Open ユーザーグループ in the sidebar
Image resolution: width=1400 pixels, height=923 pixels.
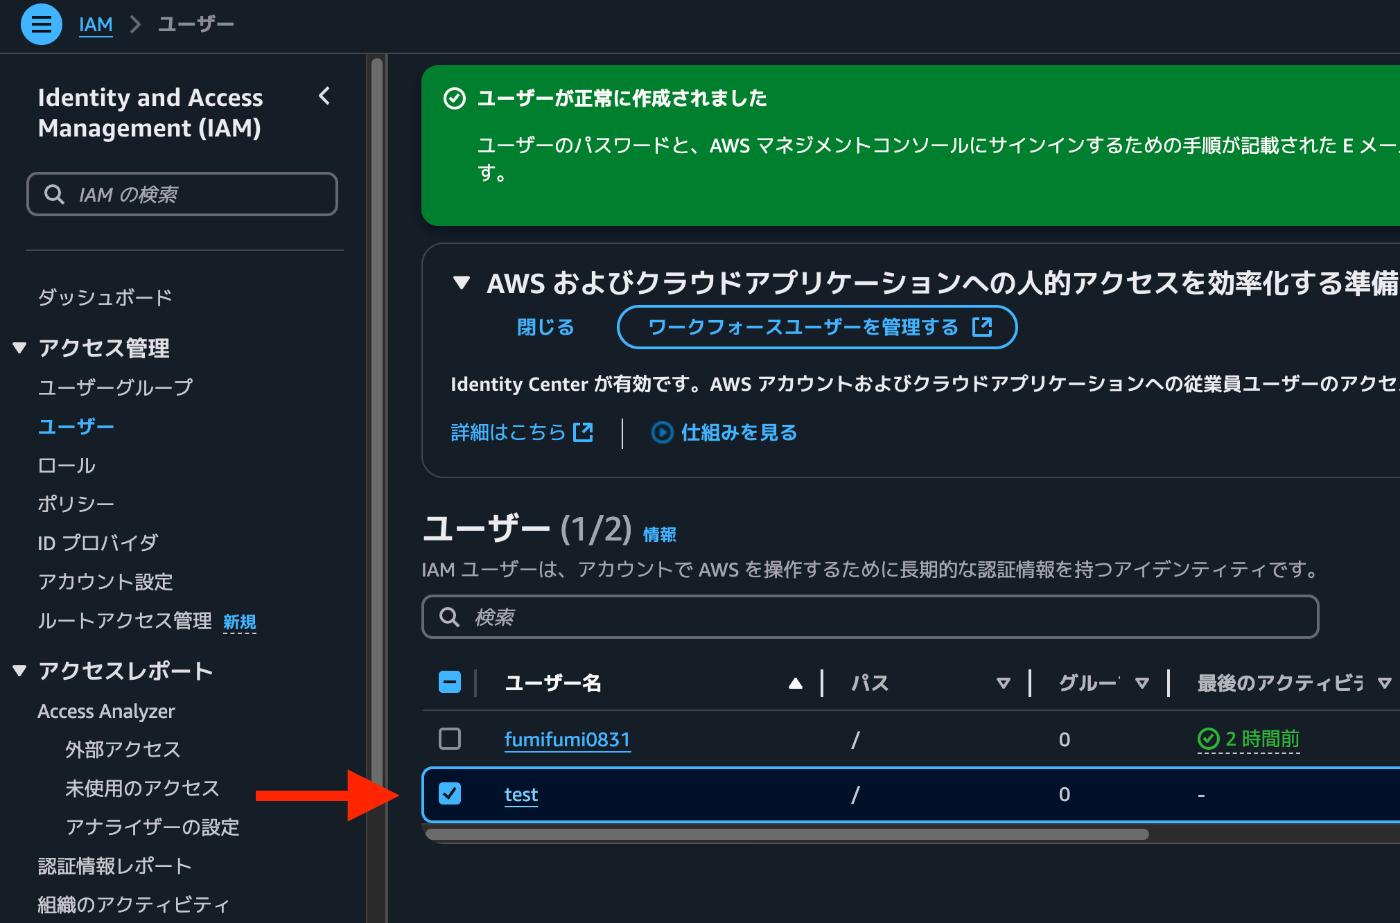point(115,387)
